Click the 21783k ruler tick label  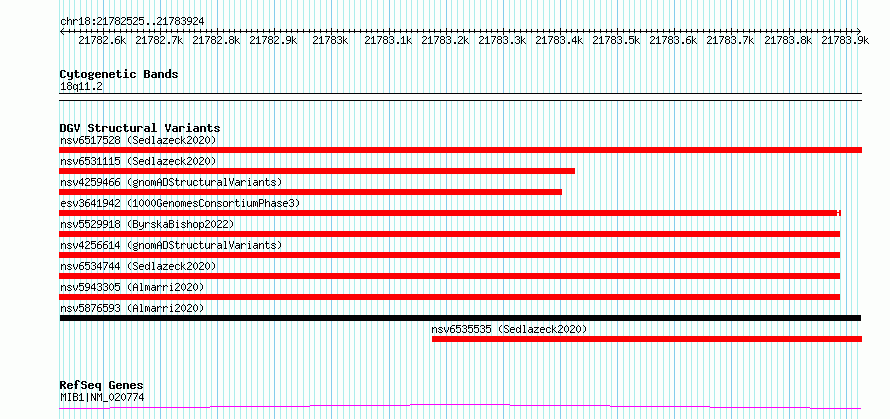click(x=330, y=40)
